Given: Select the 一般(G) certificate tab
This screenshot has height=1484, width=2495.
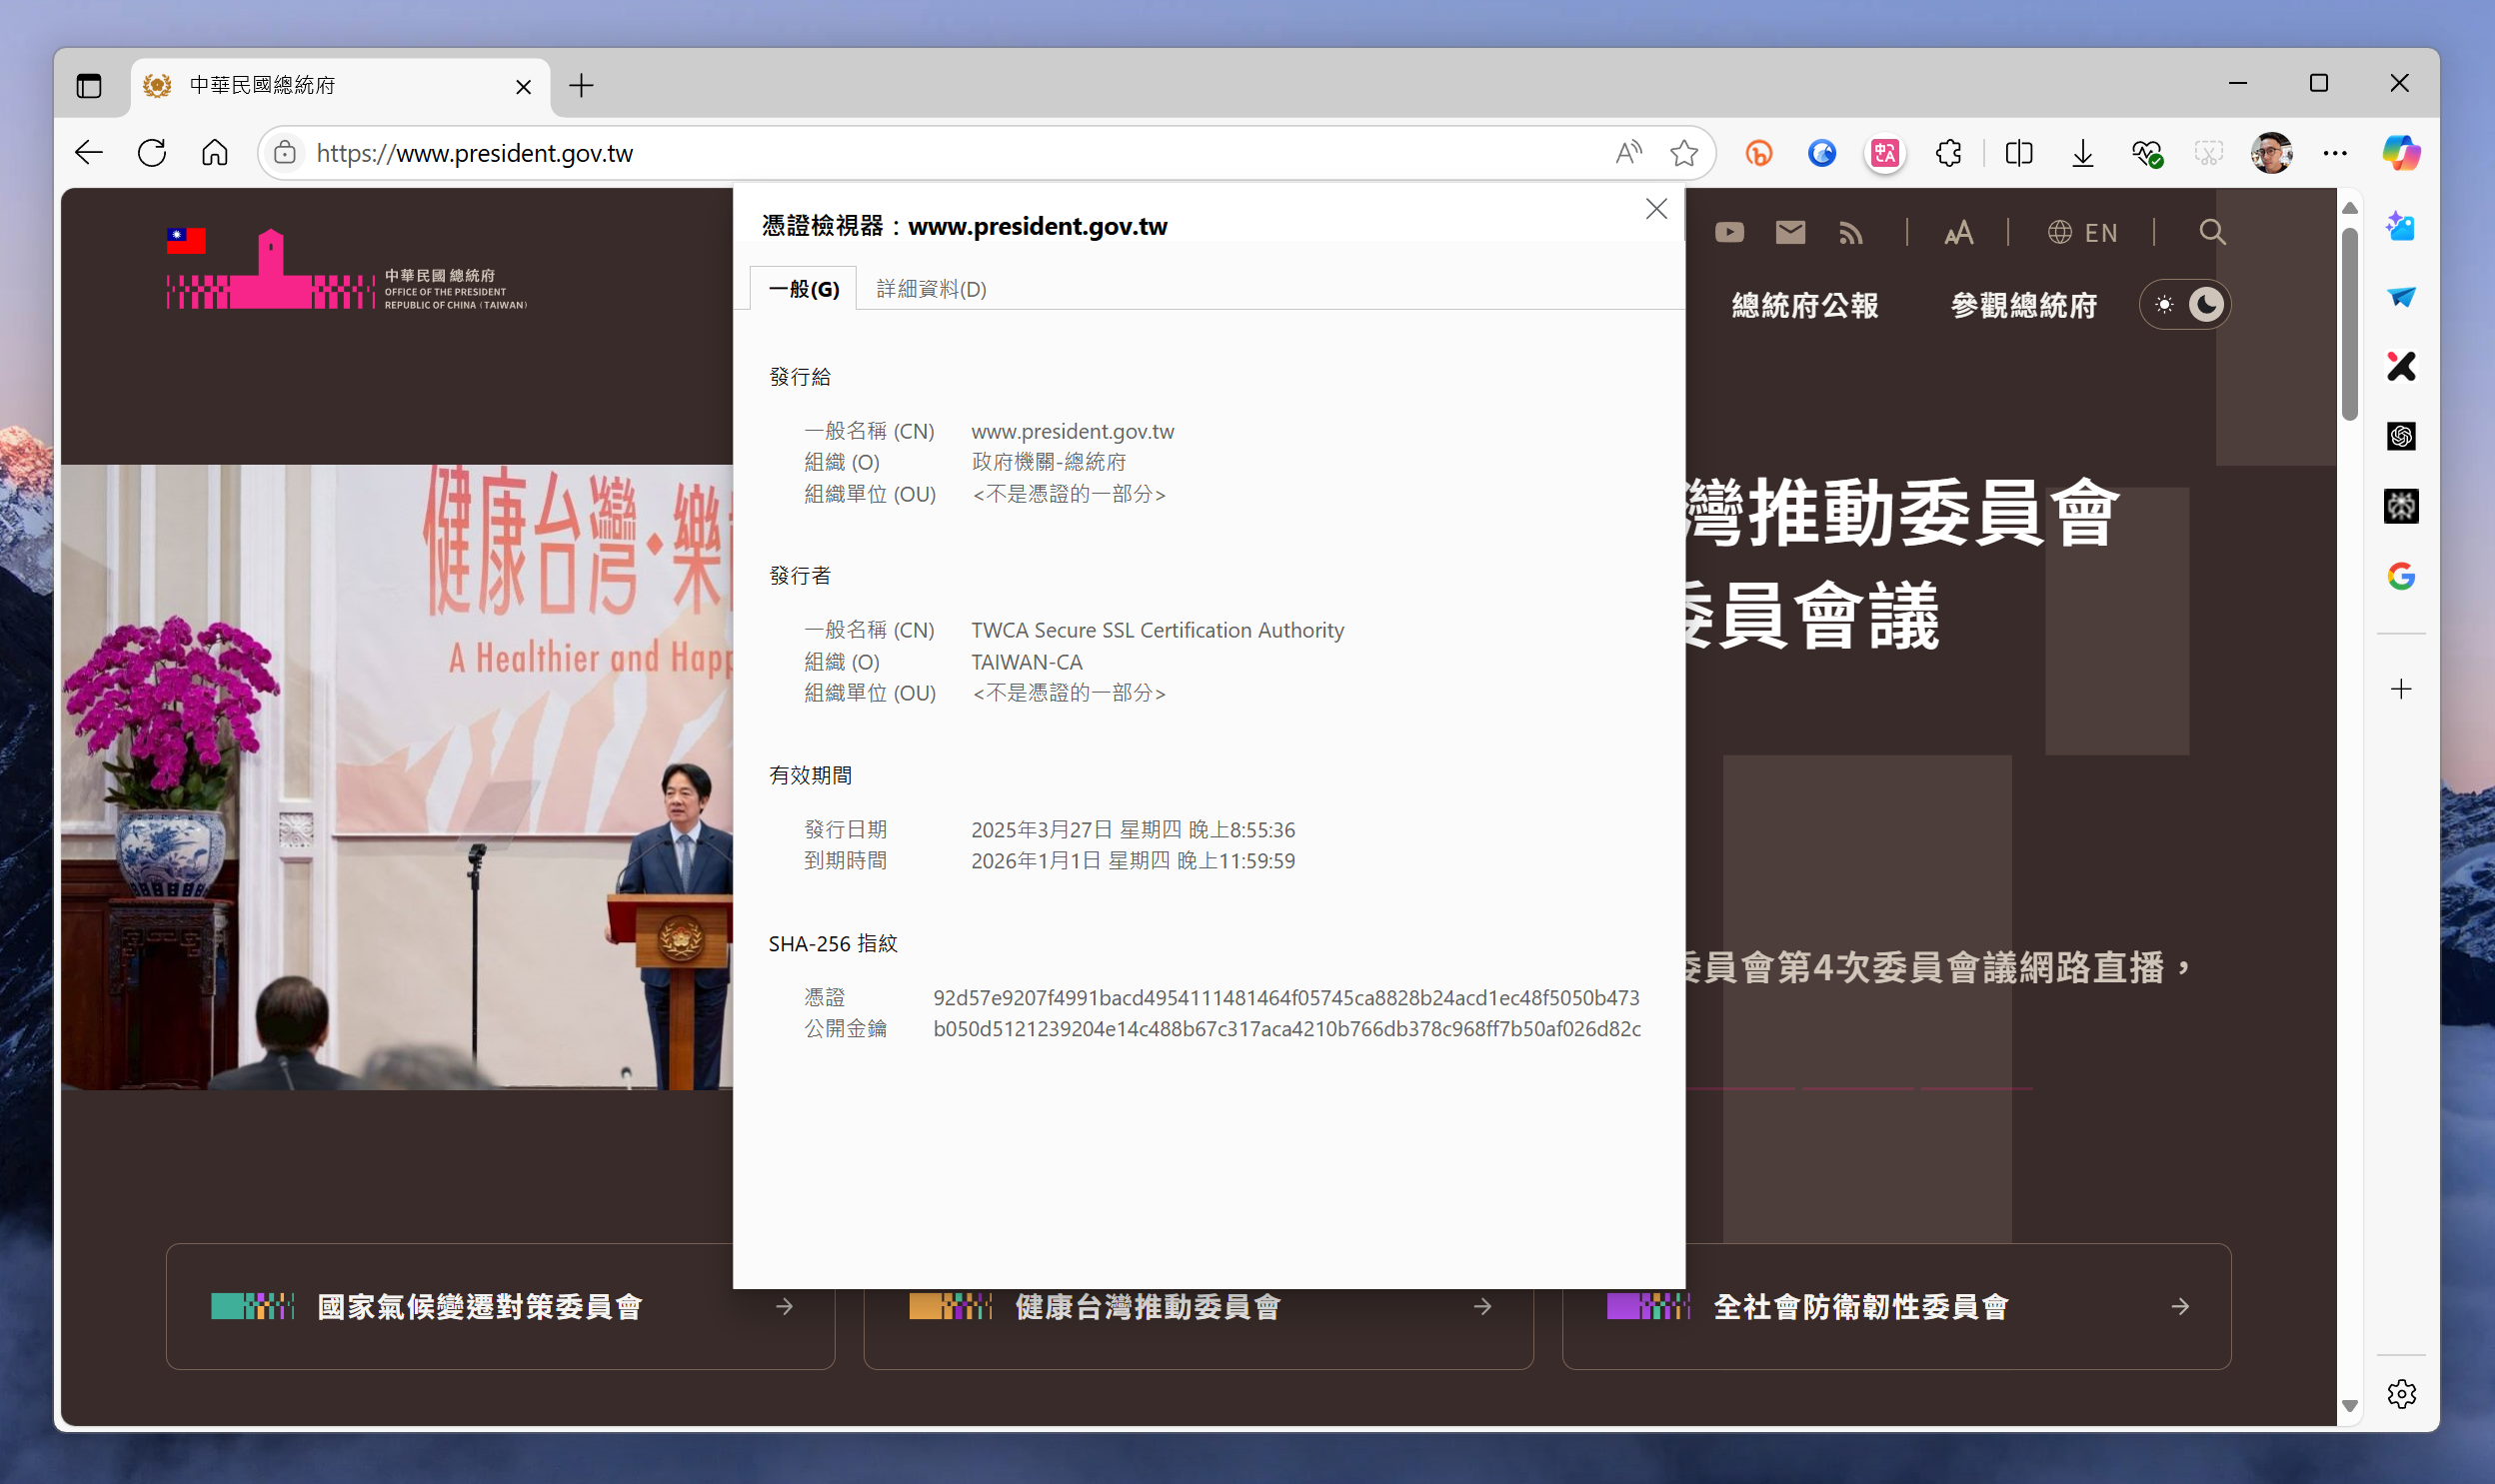Looking at the screenshot, I should 803,289.
